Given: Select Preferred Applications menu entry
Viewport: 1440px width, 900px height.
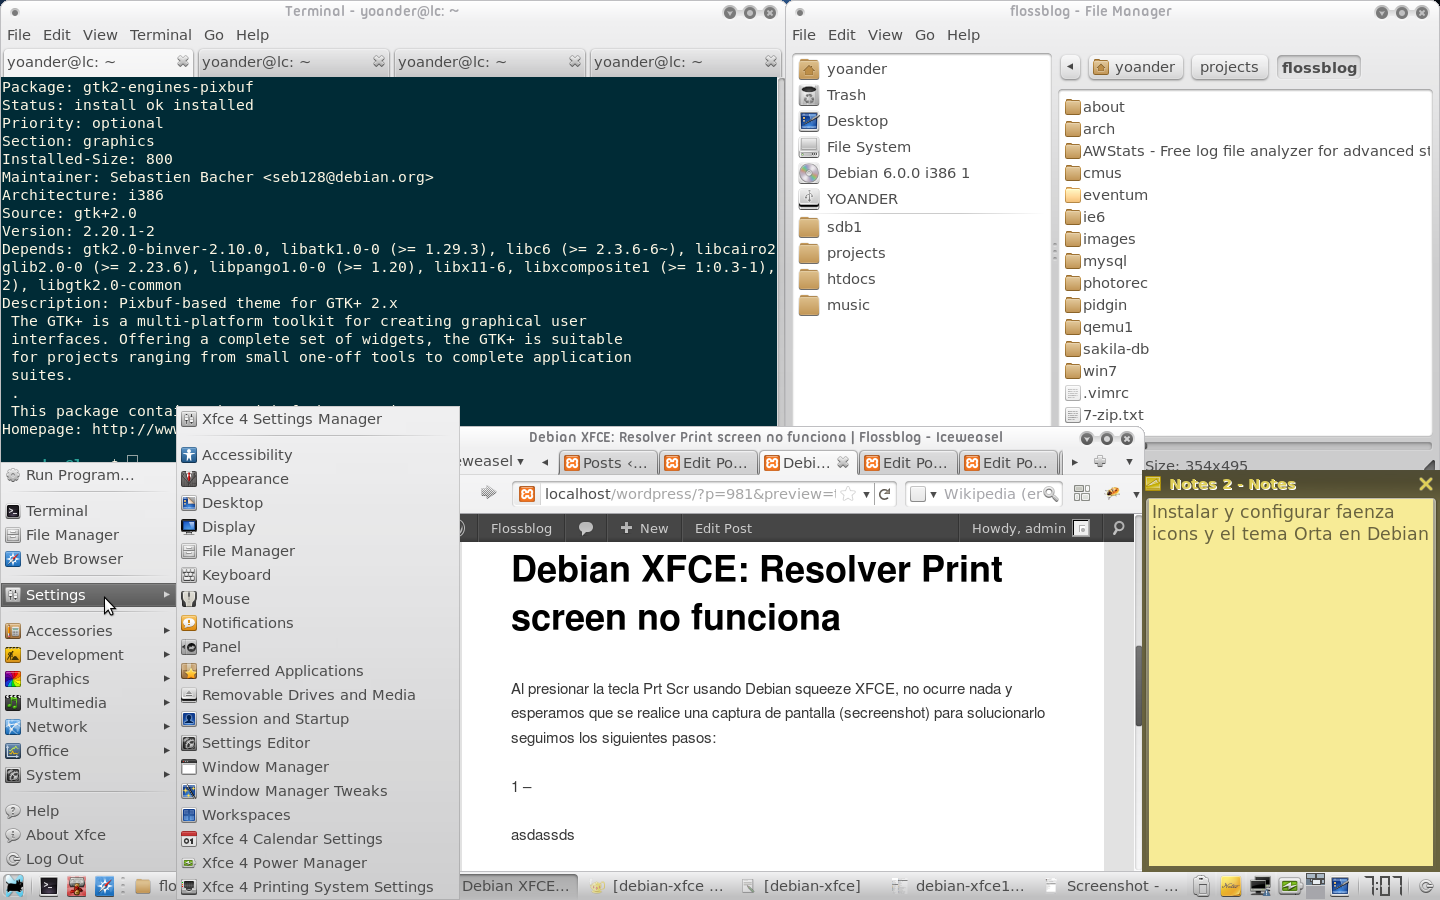Looking at the screenshot, I should pyautogui.click(x=318, y=671).
